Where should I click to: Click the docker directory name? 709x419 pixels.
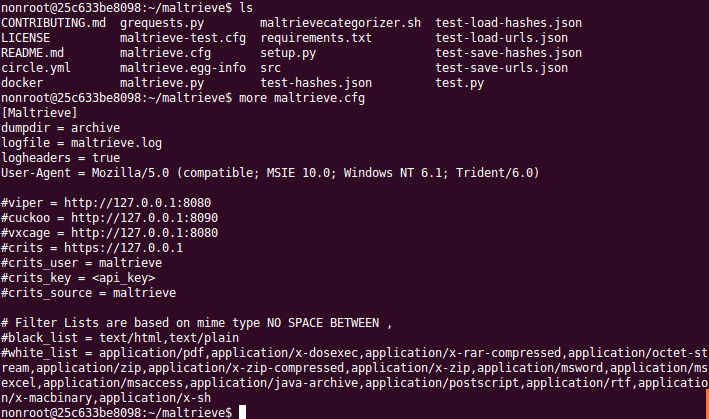point(22,82)
